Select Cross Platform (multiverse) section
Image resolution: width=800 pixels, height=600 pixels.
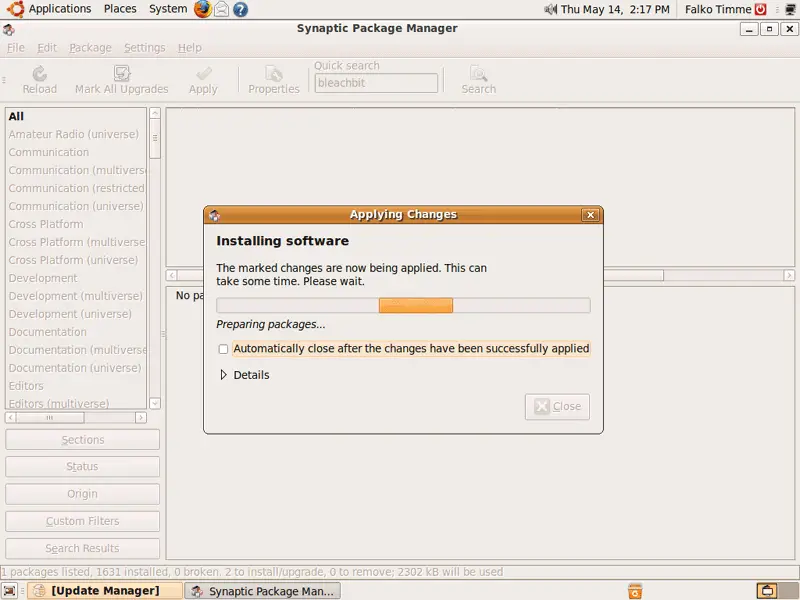(x=76, y=242)
